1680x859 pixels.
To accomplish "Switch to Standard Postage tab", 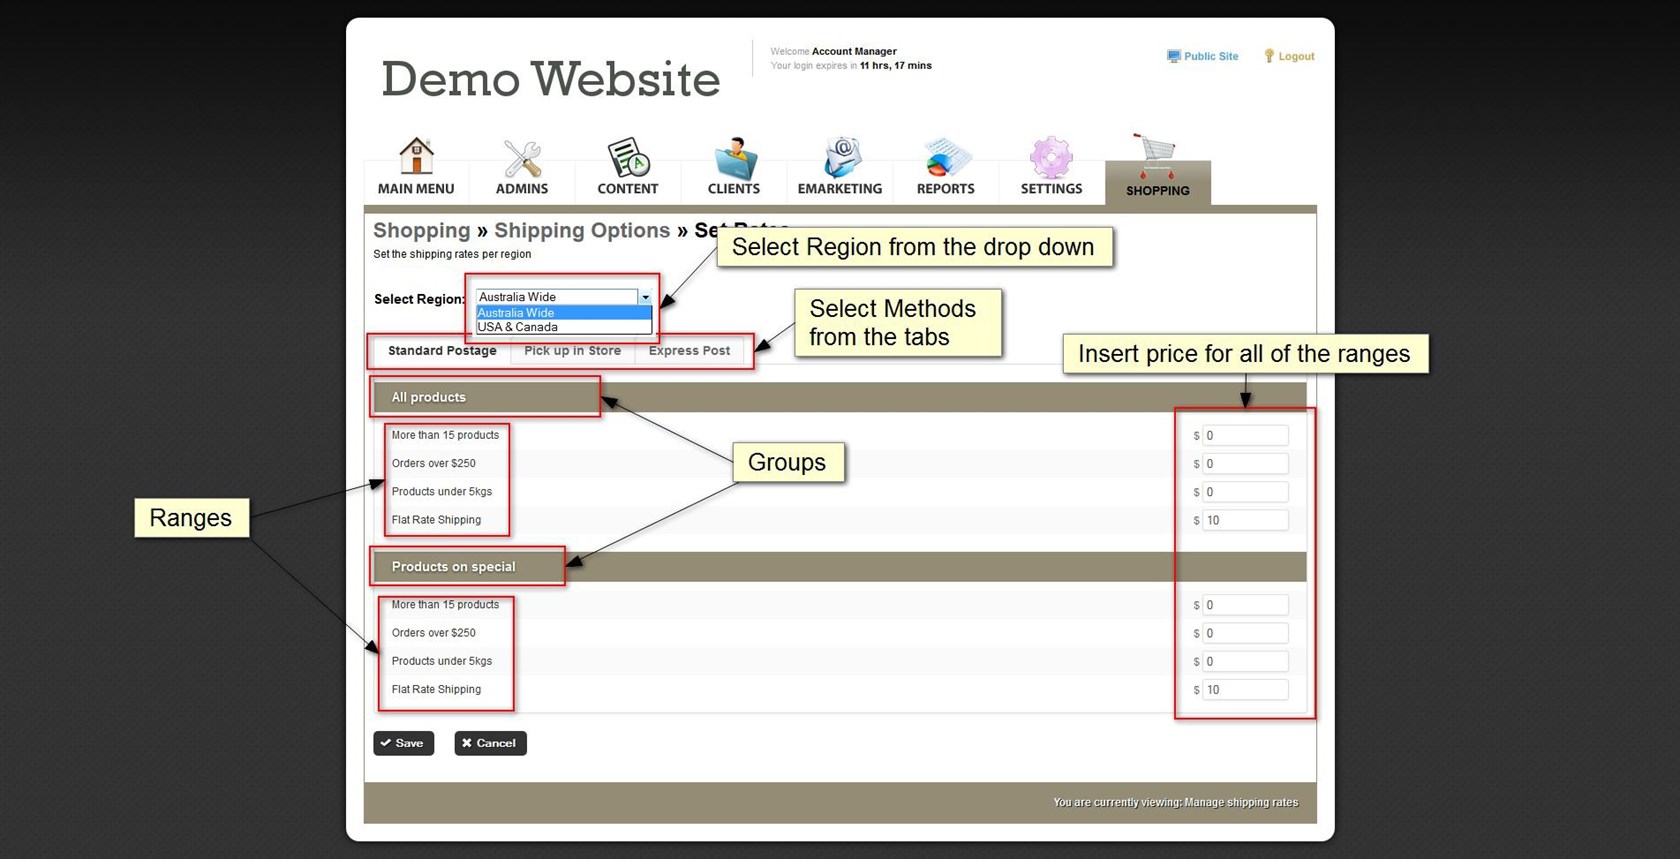I will point(442,351).
